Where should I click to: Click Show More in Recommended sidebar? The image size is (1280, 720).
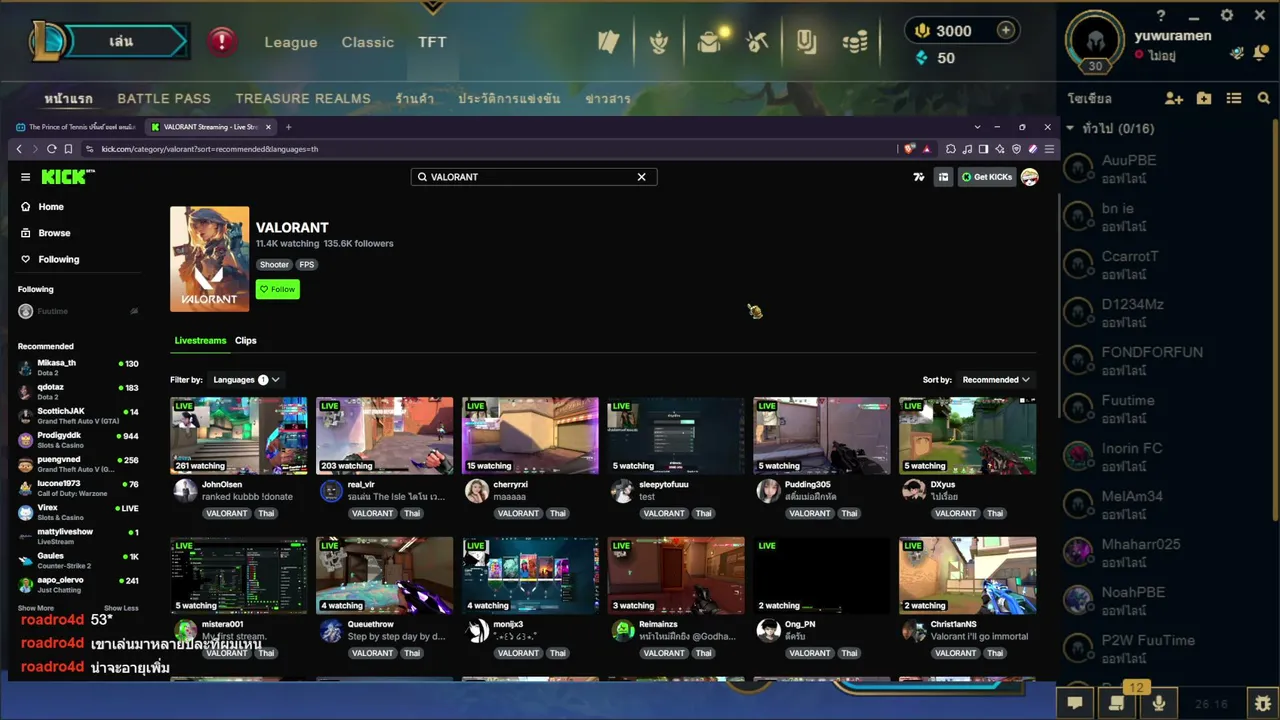[36, 608]
